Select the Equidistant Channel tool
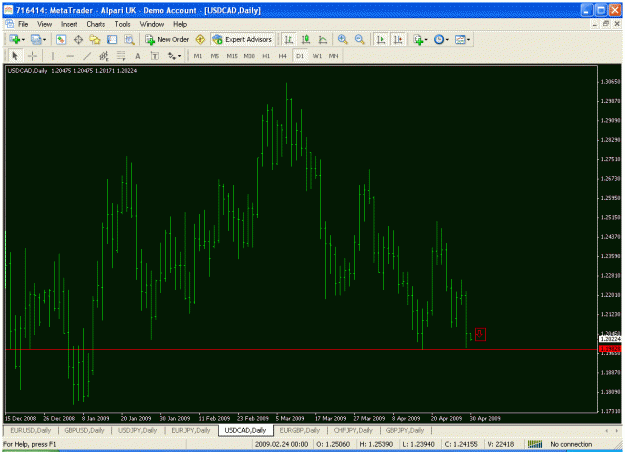The width and height of the screenshot is (625, 452). (x=104, y=56)
